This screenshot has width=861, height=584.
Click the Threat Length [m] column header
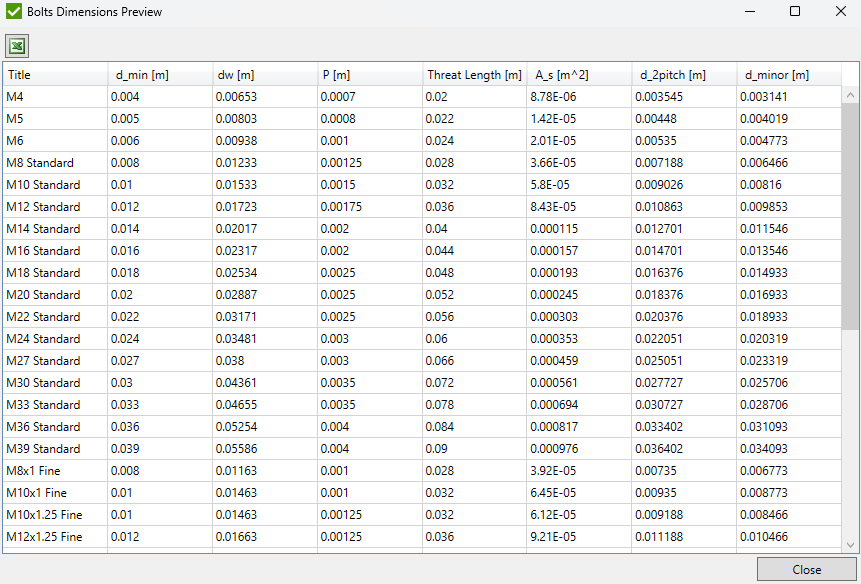474,75
